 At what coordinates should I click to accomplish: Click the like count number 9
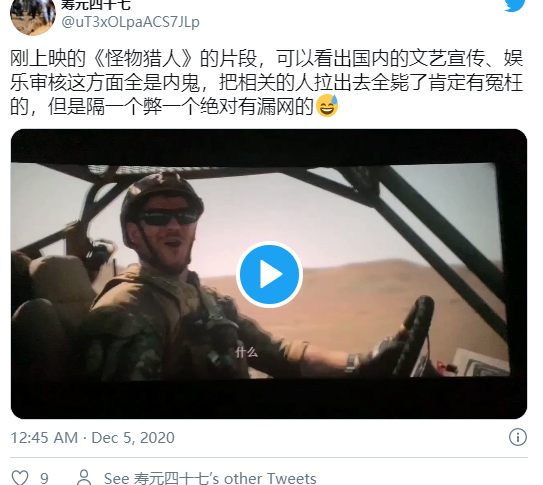click(44, 479)
